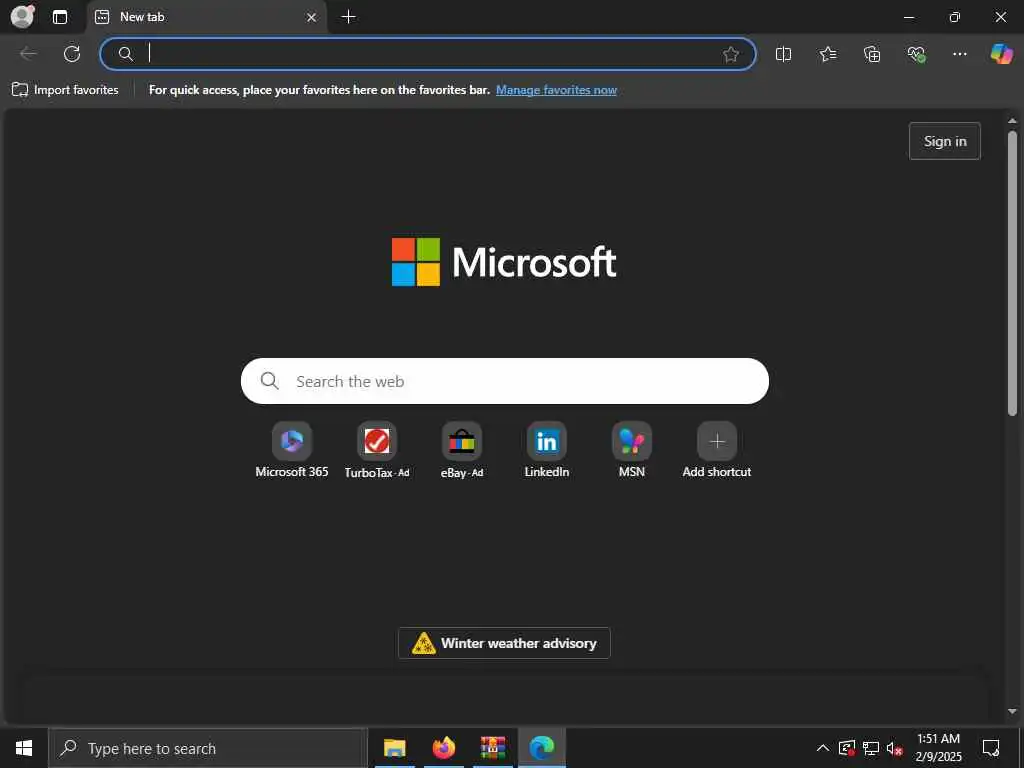The width and height of the screenshot is (1024, 768).
Task: Open File Explorer from taskbar
Action: point(394,748)
